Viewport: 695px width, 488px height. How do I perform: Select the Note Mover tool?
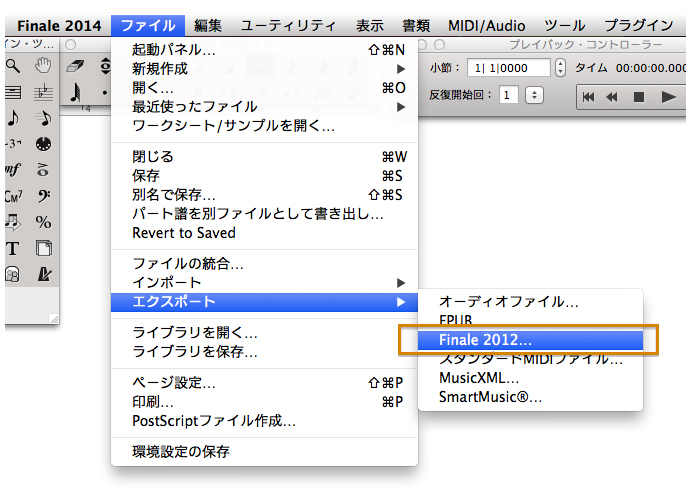coord(13,222)
